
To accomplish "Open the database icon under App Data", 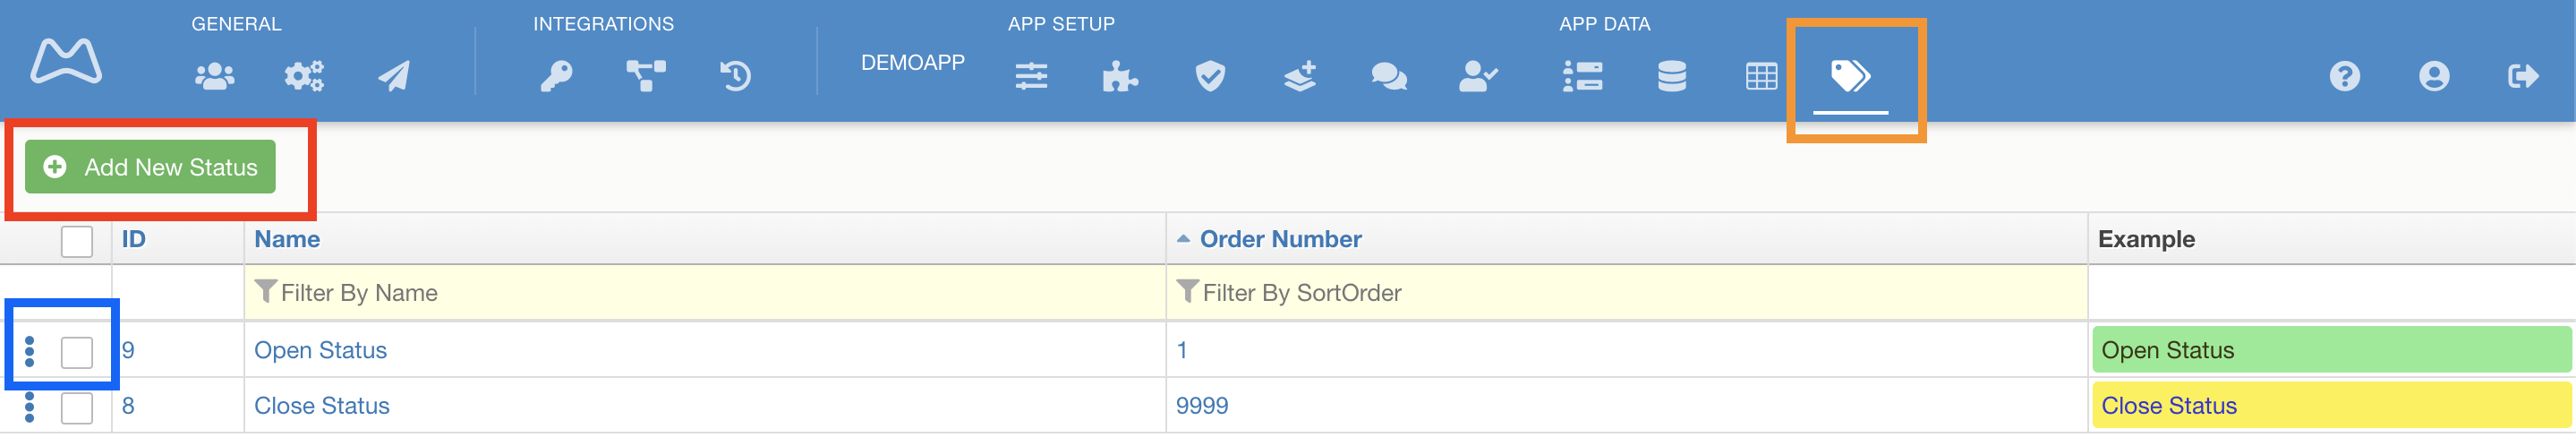I will coord(1672,76).
